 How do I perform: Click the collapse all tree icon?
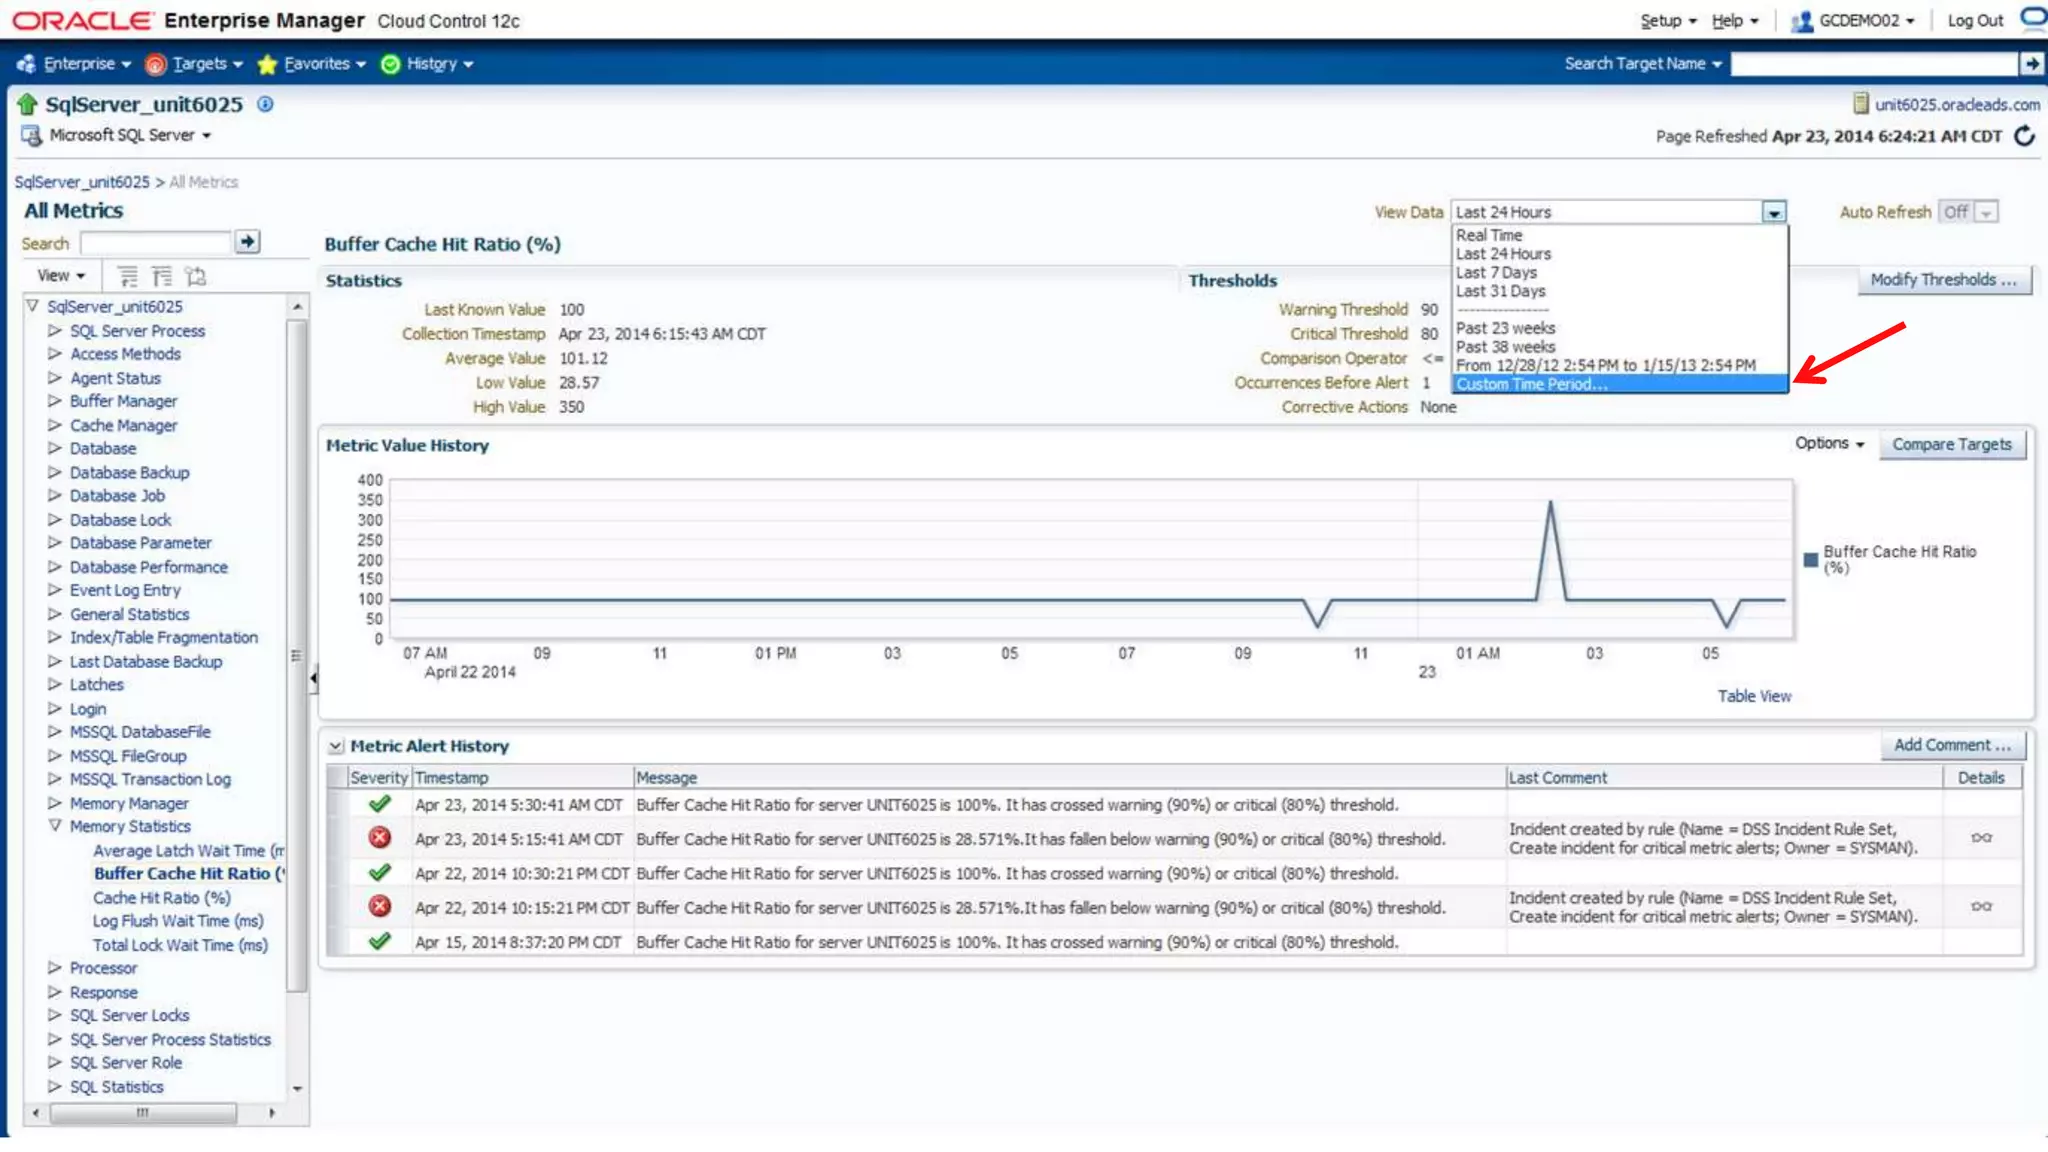tap(162, 276)
